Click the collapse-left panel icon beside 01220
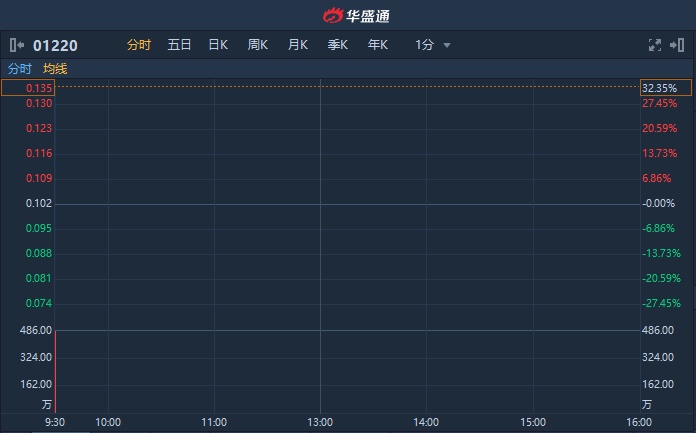The image size is (696, 433). [x=17, y=45]
